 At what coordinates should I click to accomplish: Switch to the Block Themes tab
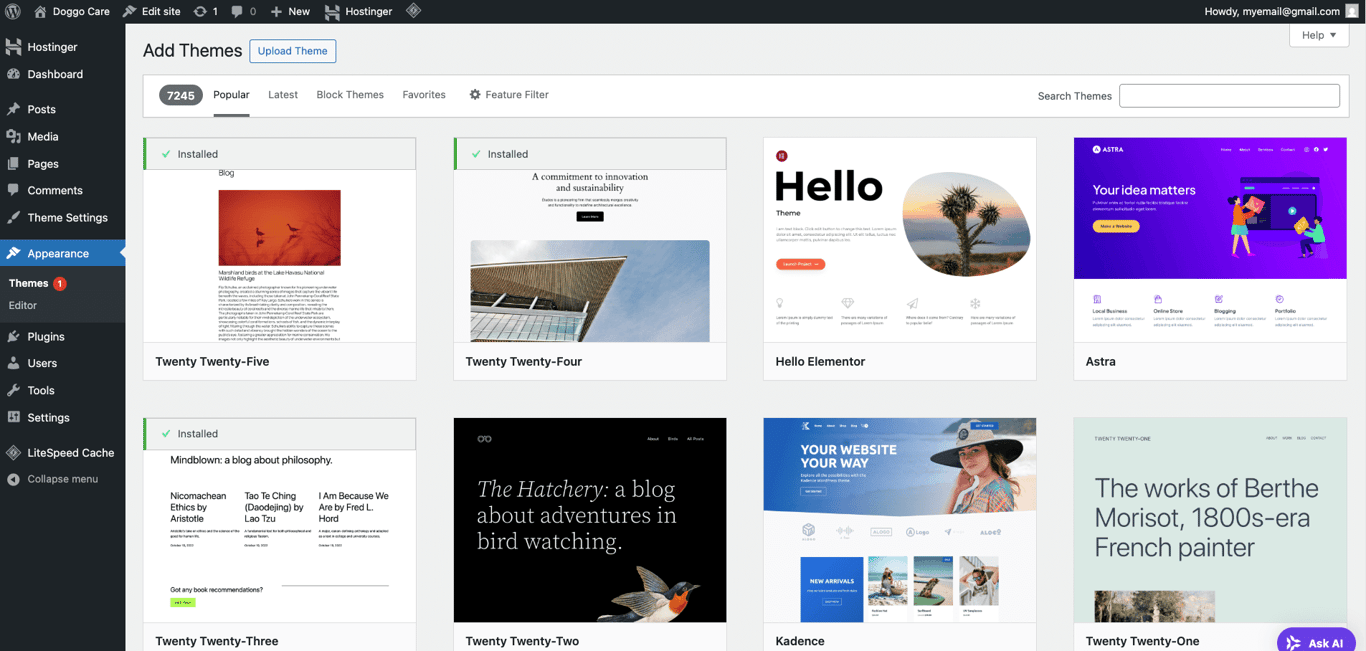tap(350, 94)
